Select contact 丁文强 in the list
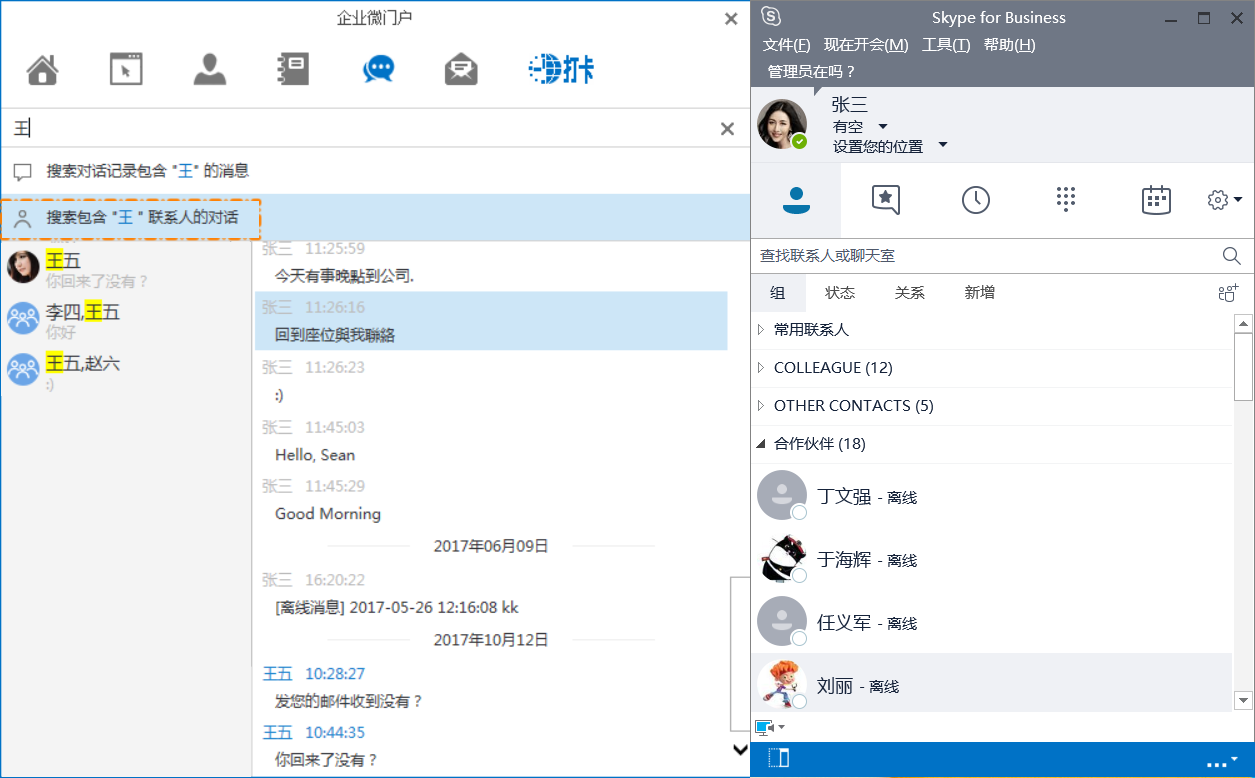 pos(992,496)
